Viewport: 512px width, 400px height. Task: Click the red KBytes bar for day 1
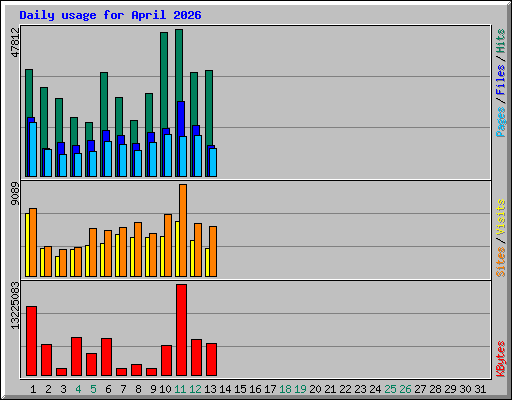[x=31, y=341]
